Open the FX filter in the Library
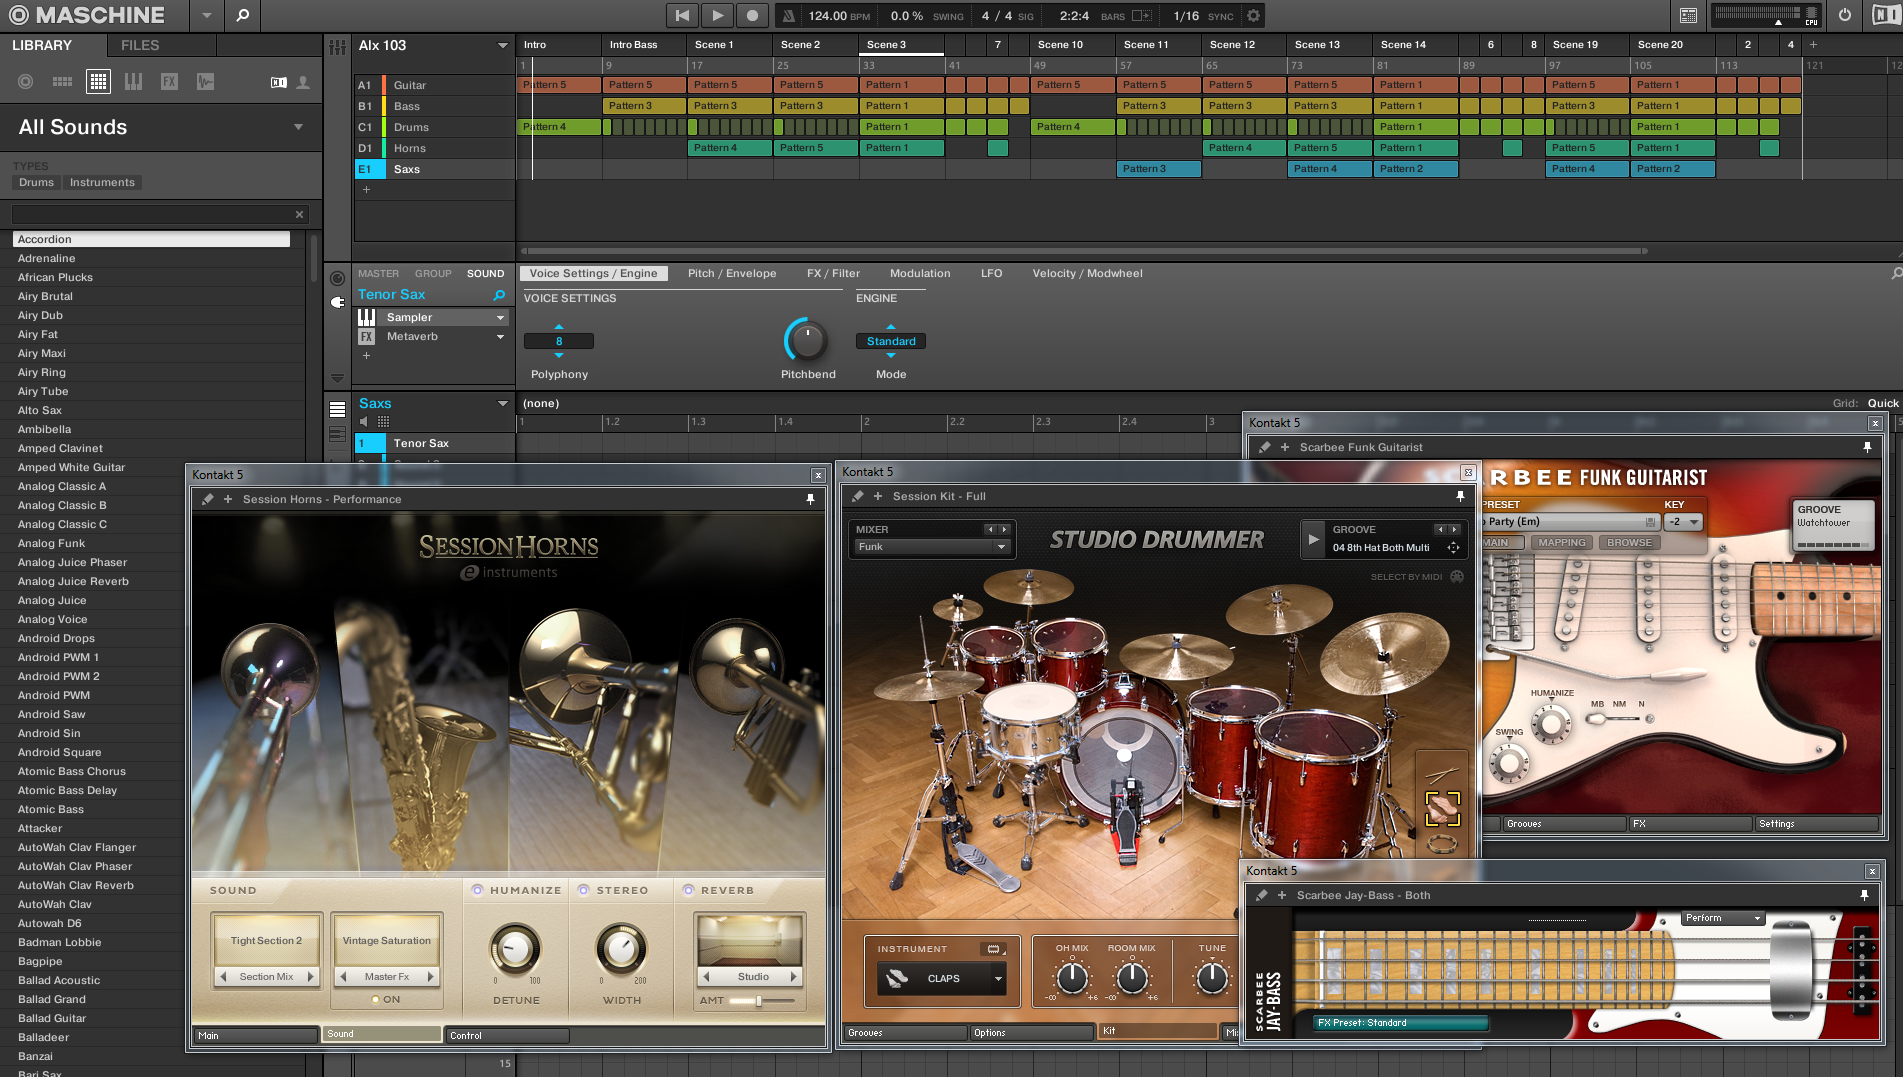Screen dimensions: 1903x1077 pyautogui.click(x=169, y=82)
